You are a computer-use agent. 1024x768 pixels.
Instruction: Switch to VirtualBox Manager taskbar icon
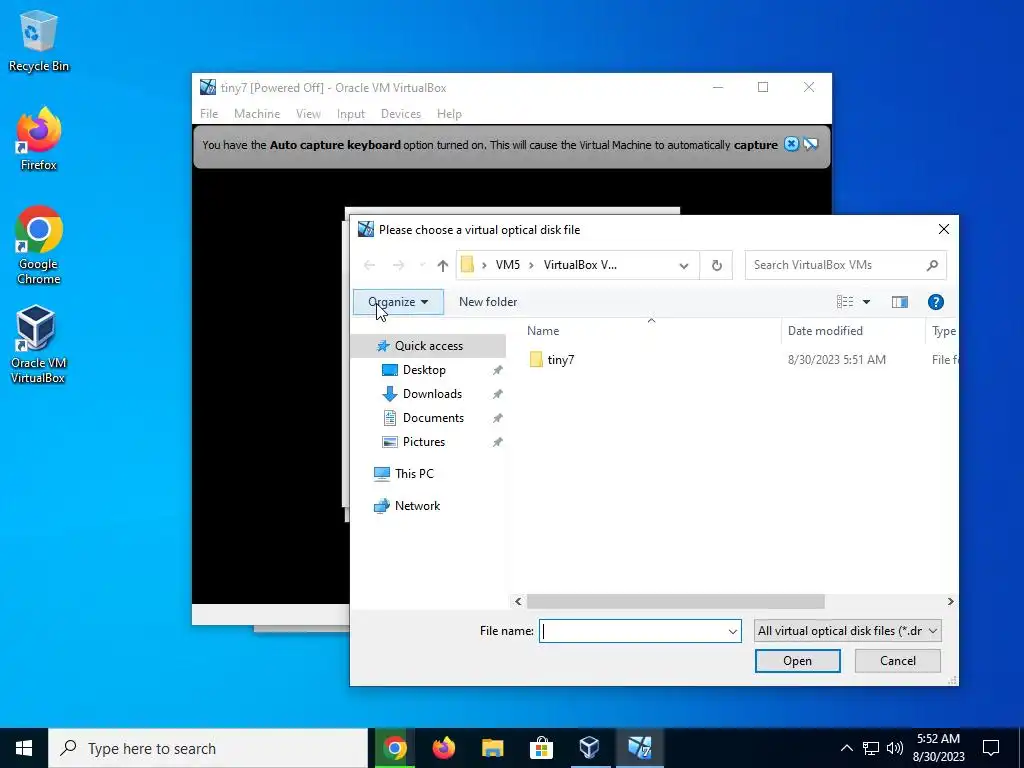point(589,748)
